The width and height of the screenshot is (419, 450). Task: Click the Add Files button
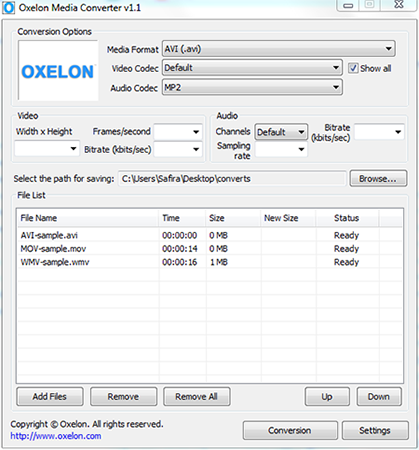[50, 396]
